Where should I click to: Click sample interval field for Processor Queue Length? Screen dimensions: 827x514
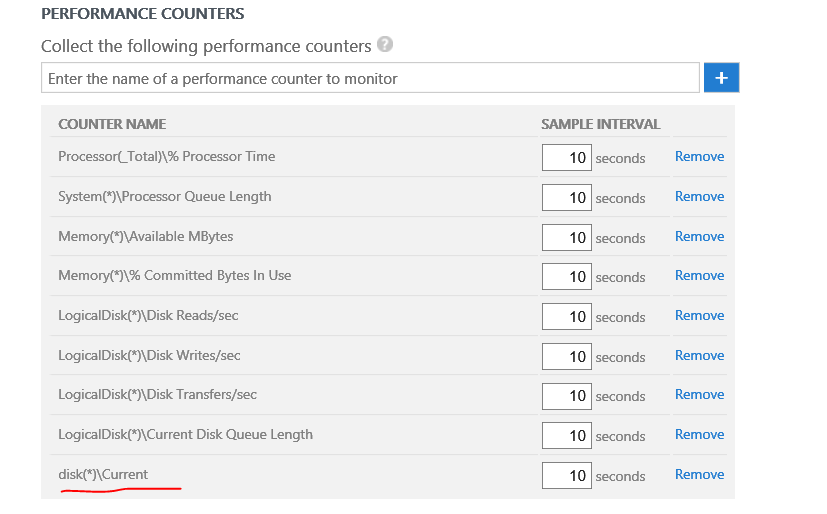click(x=566, y=198)
